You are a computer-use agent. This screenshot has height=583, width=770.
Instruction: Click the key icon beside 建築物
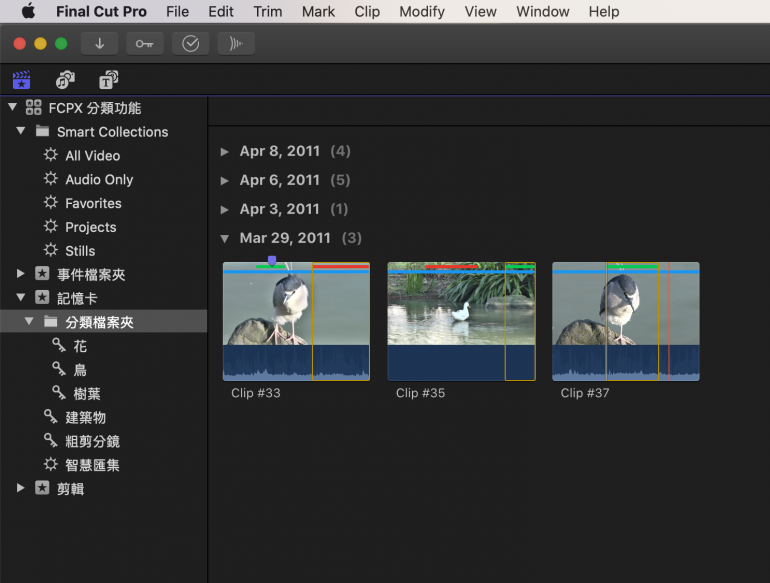click(x=51, y=417)
